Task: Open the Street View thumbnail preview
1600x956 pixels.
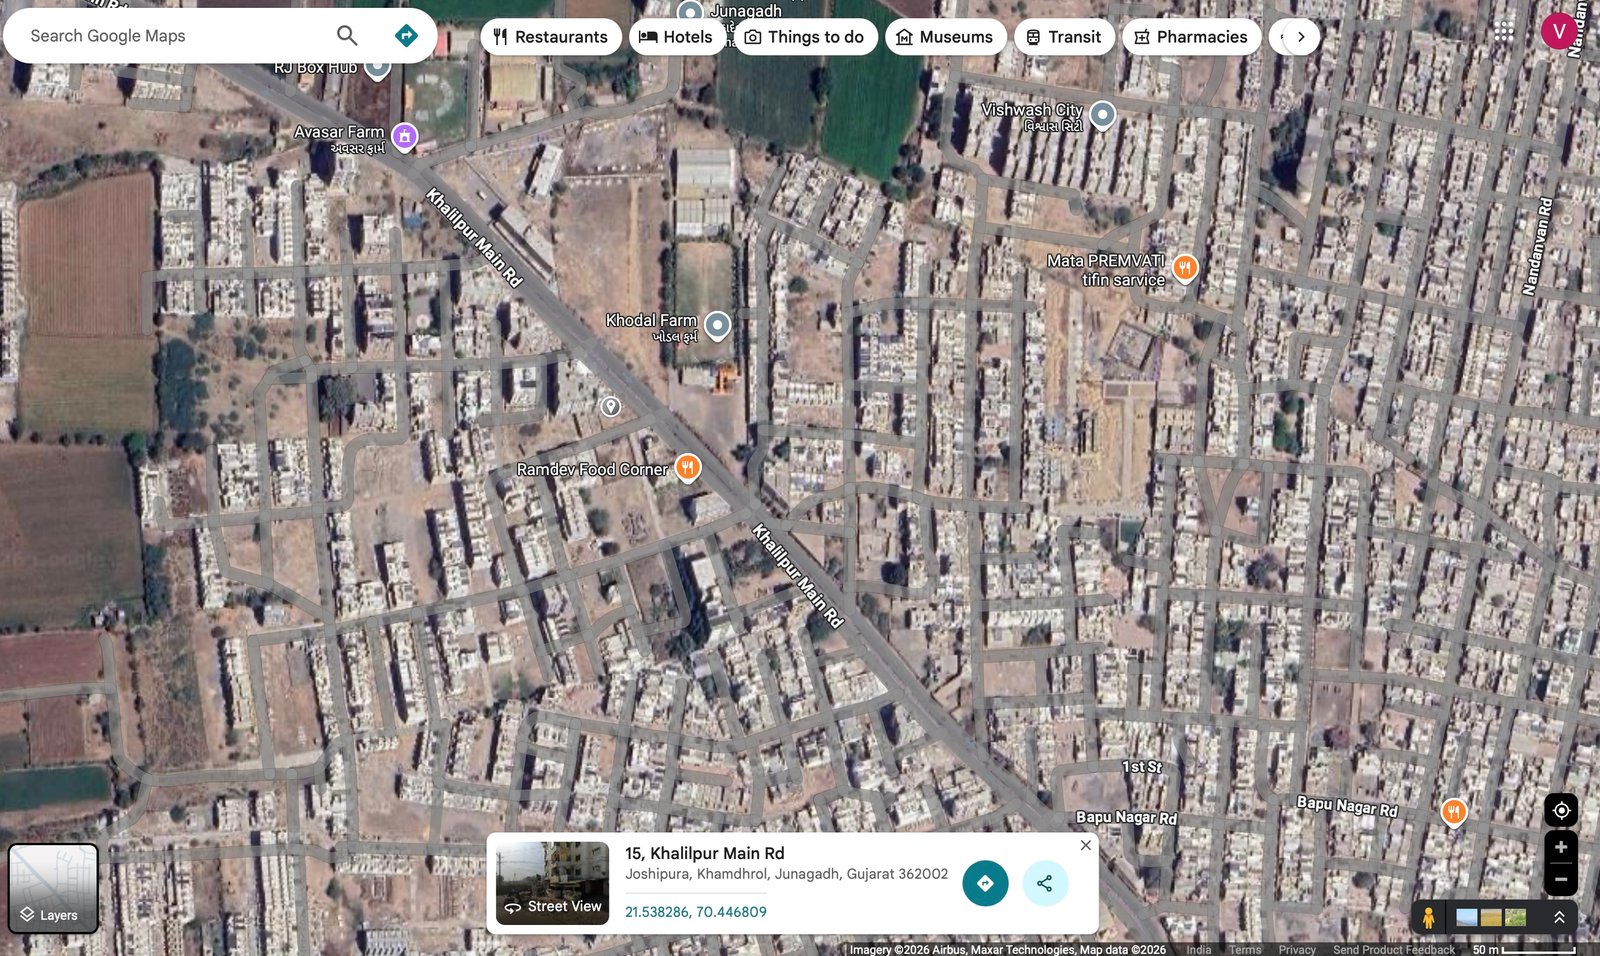Action: point(553,882)
